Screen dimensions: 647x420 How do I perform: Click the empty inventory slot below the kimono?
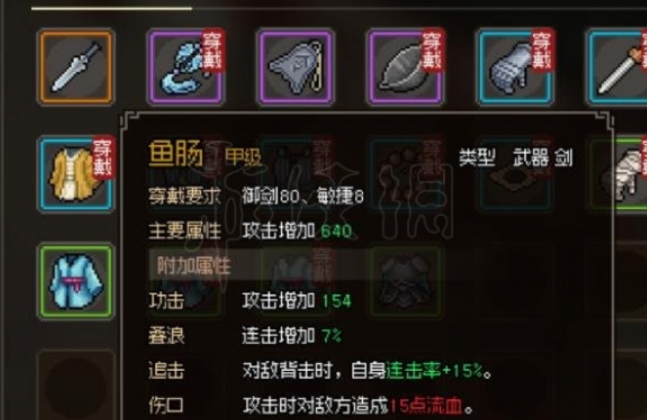point(76,385)
